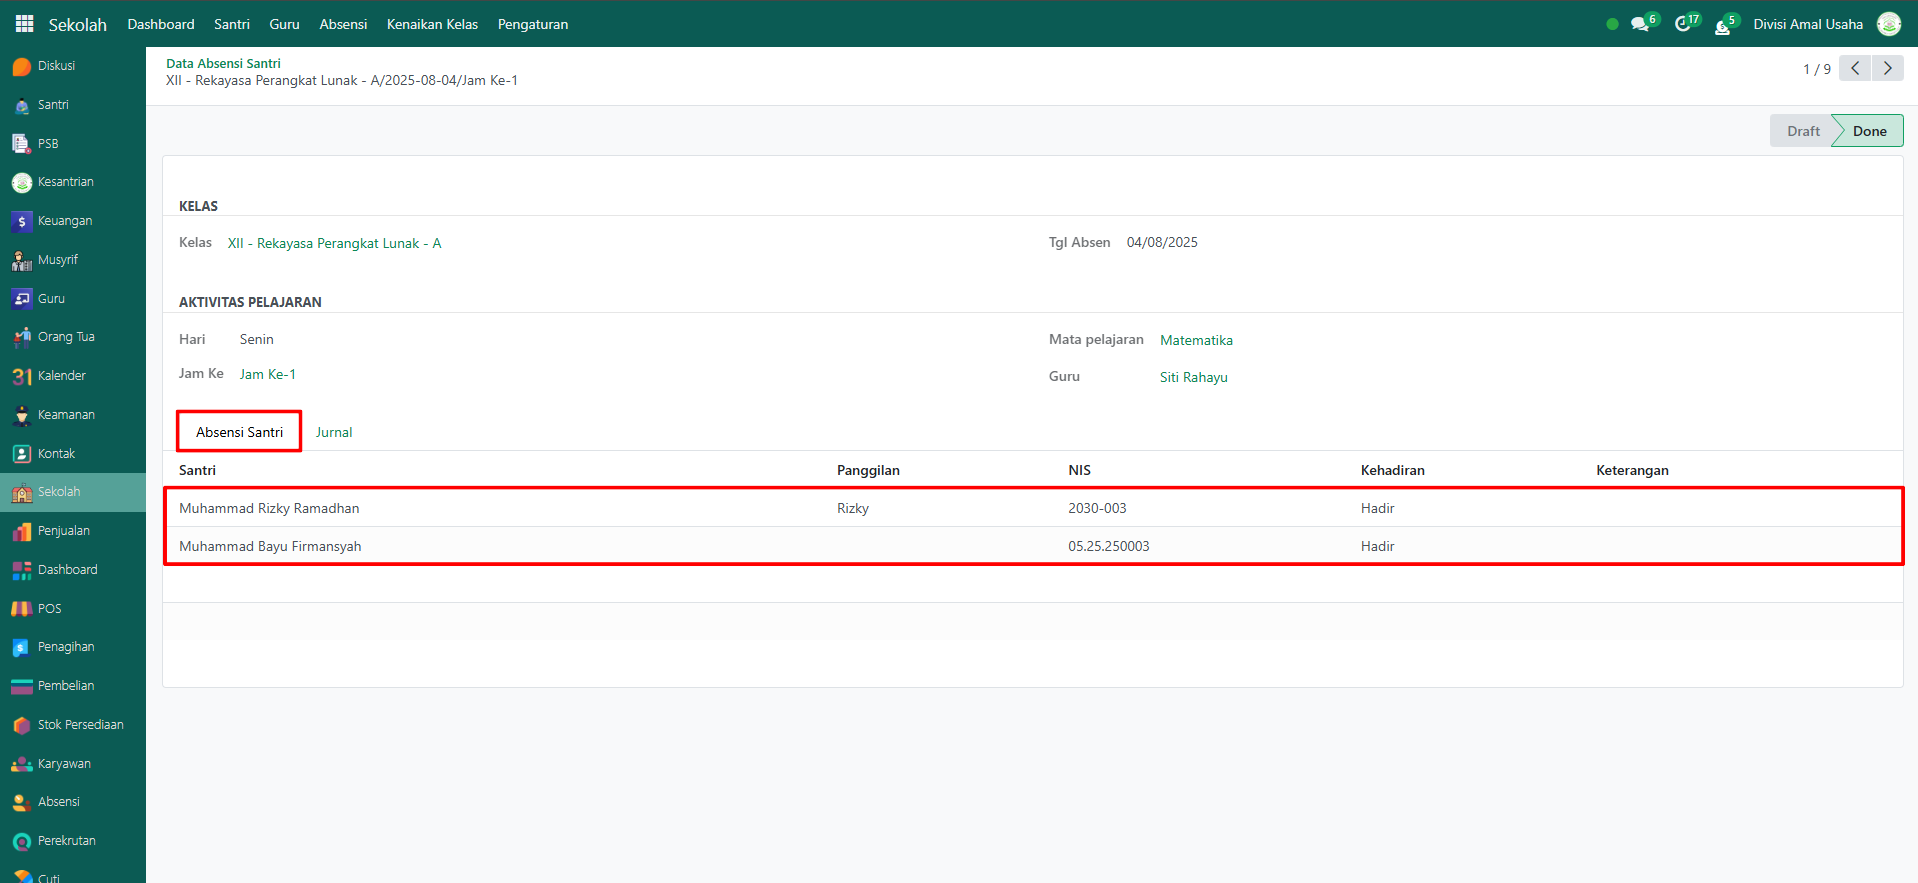The height and width of the screenshot is (883, 1918).
Task: Go to the next record arrow
Action: point(1887,68)
